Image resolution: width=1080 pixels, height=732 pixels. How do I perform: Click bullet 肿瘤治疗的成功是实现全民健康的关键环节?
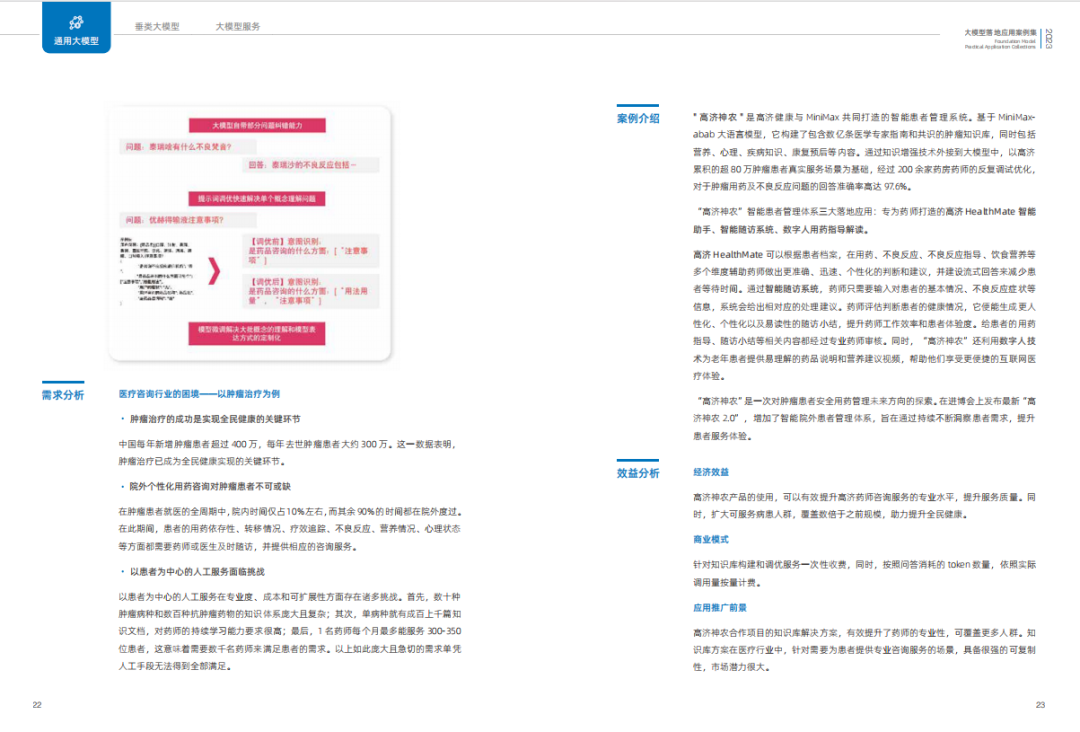coord(215,419)
